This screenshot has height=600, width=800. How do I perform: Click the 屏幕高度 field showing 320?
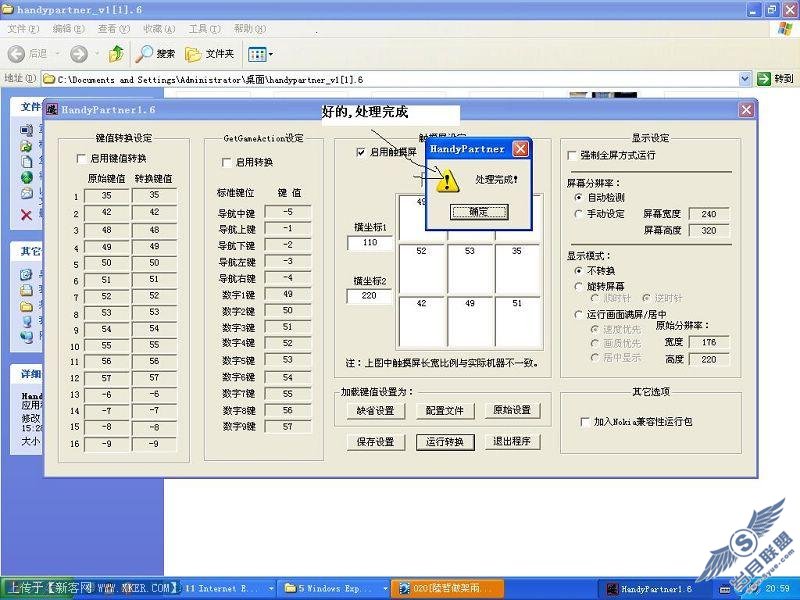[709, 231]
